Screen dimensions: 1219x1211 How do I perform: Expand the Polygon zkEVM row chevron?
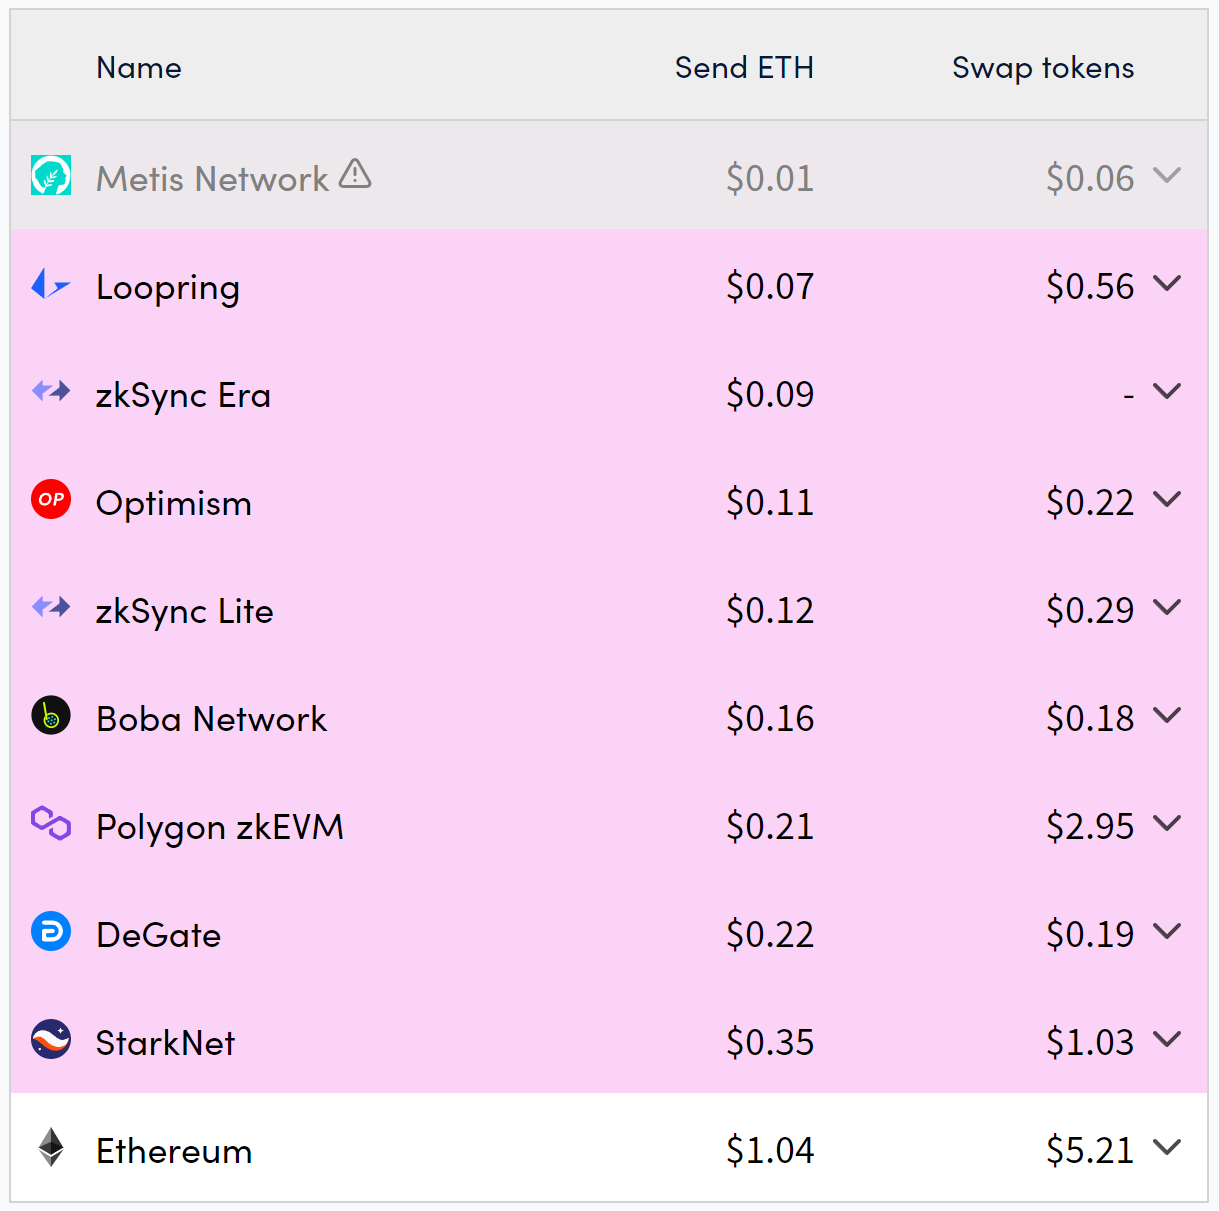[x=1167, y=824]
